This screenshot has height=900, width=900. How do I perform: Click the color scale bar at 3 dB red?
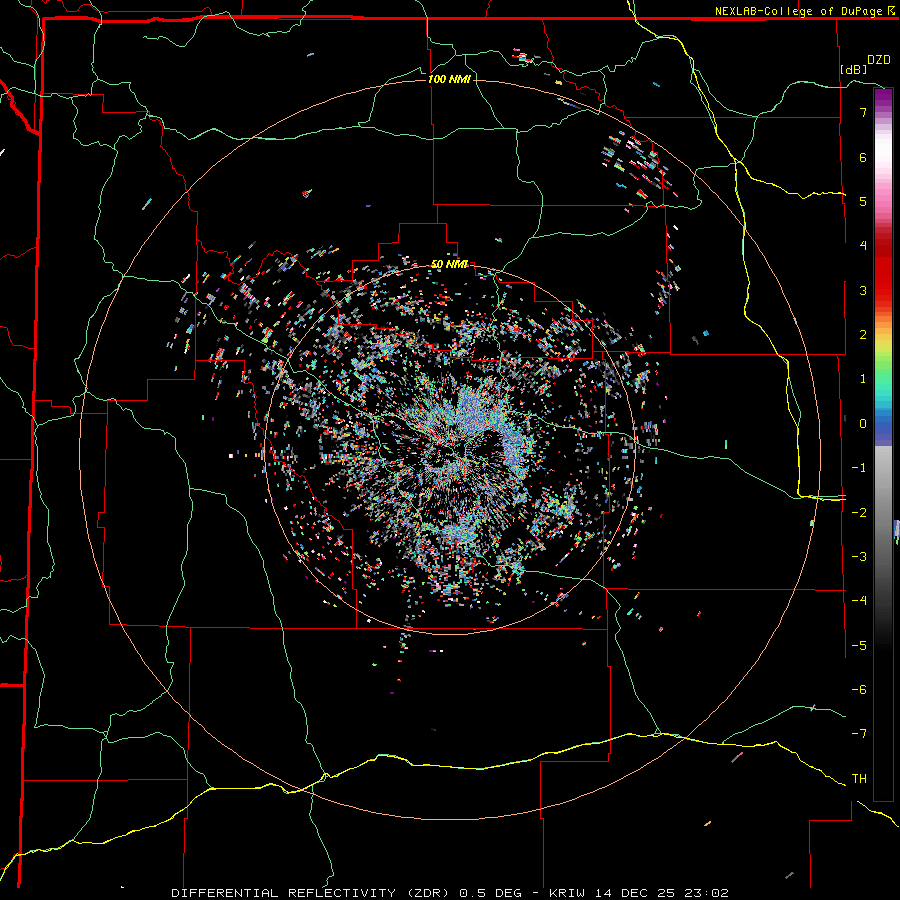point(883,290)
